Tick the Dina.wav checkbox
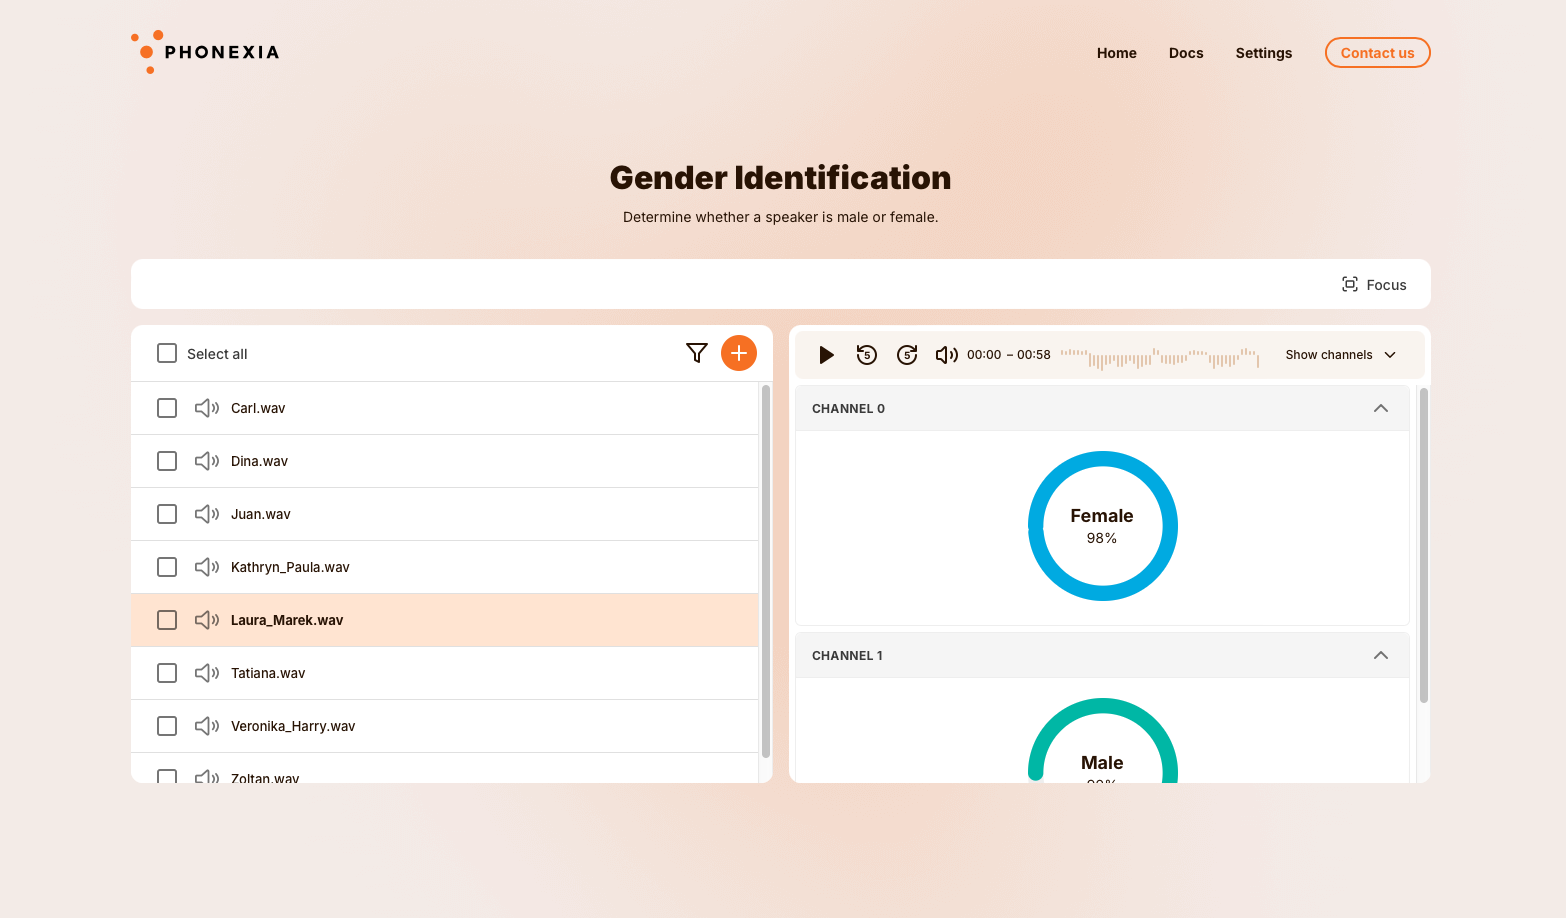Image resolution: width=1566 pixels, height=918 pixels. 167,461
